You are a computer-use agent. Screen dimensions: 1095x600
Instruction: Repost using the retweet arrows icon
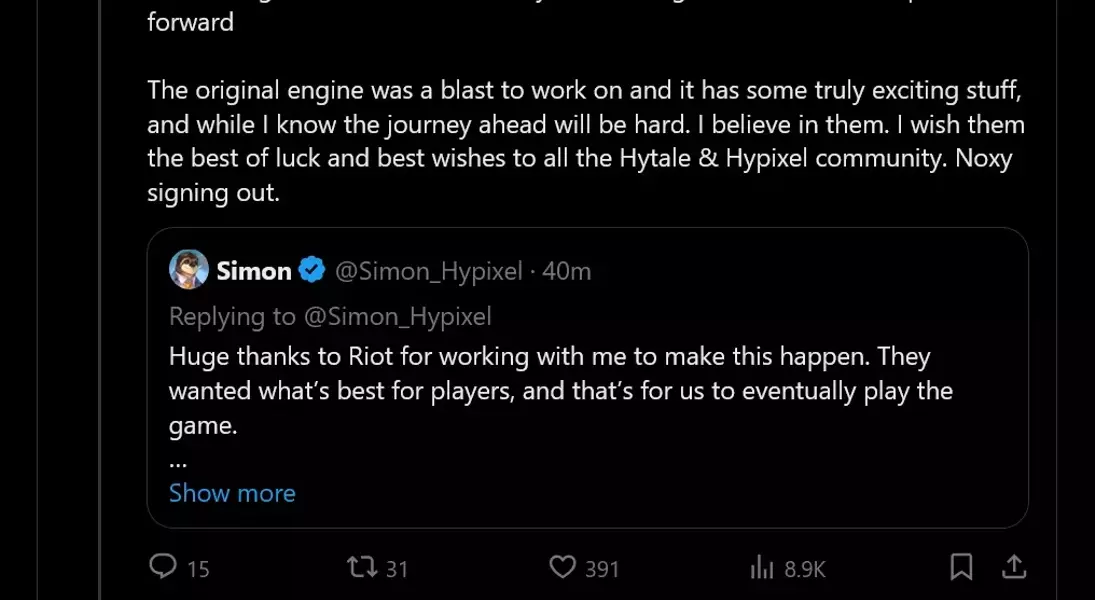(x=361, y=567)
